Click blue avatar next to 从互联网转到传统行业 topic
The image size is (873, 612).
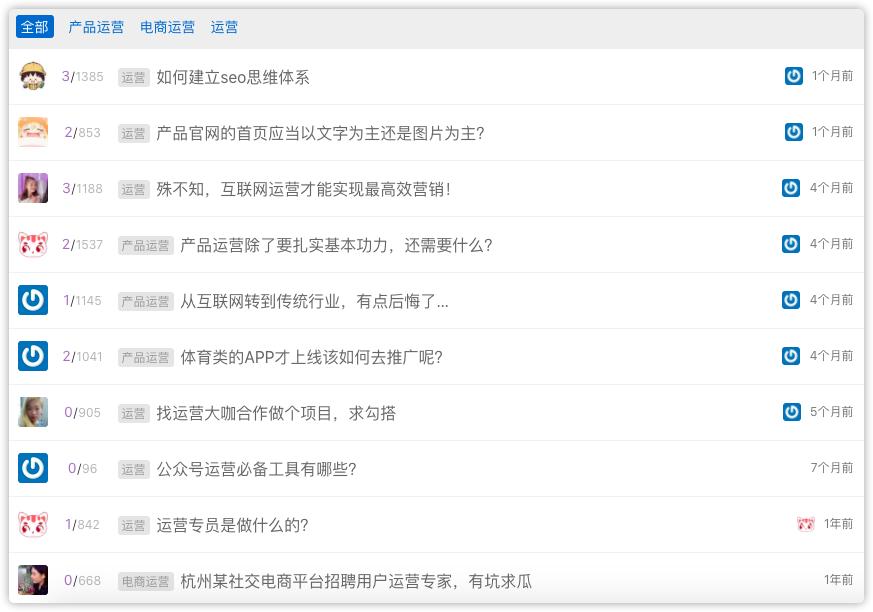[x=33, y=300]
